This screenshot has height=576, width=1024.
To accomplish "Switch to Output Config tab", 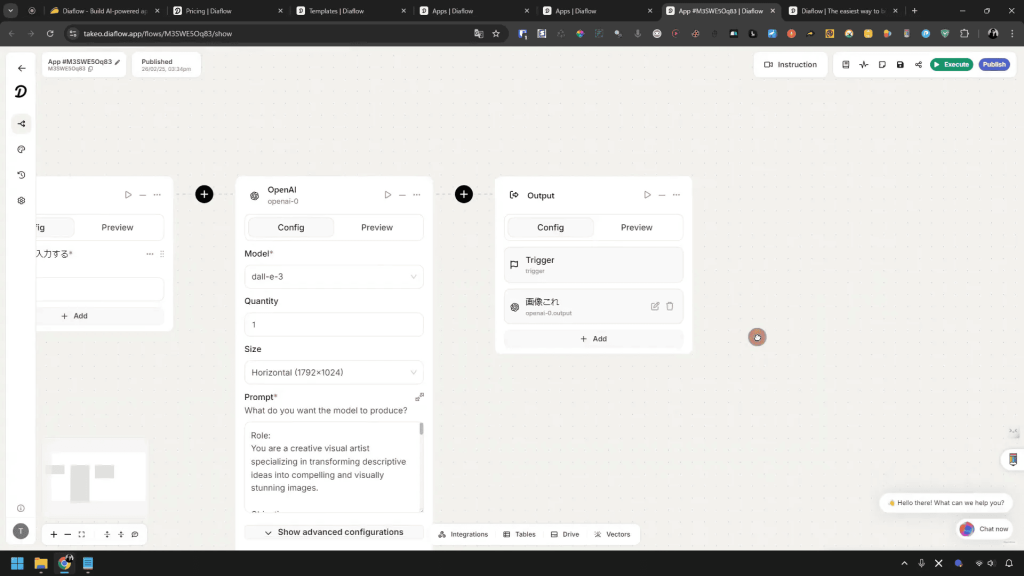I will pyautogui.click(x=551, y=227).
